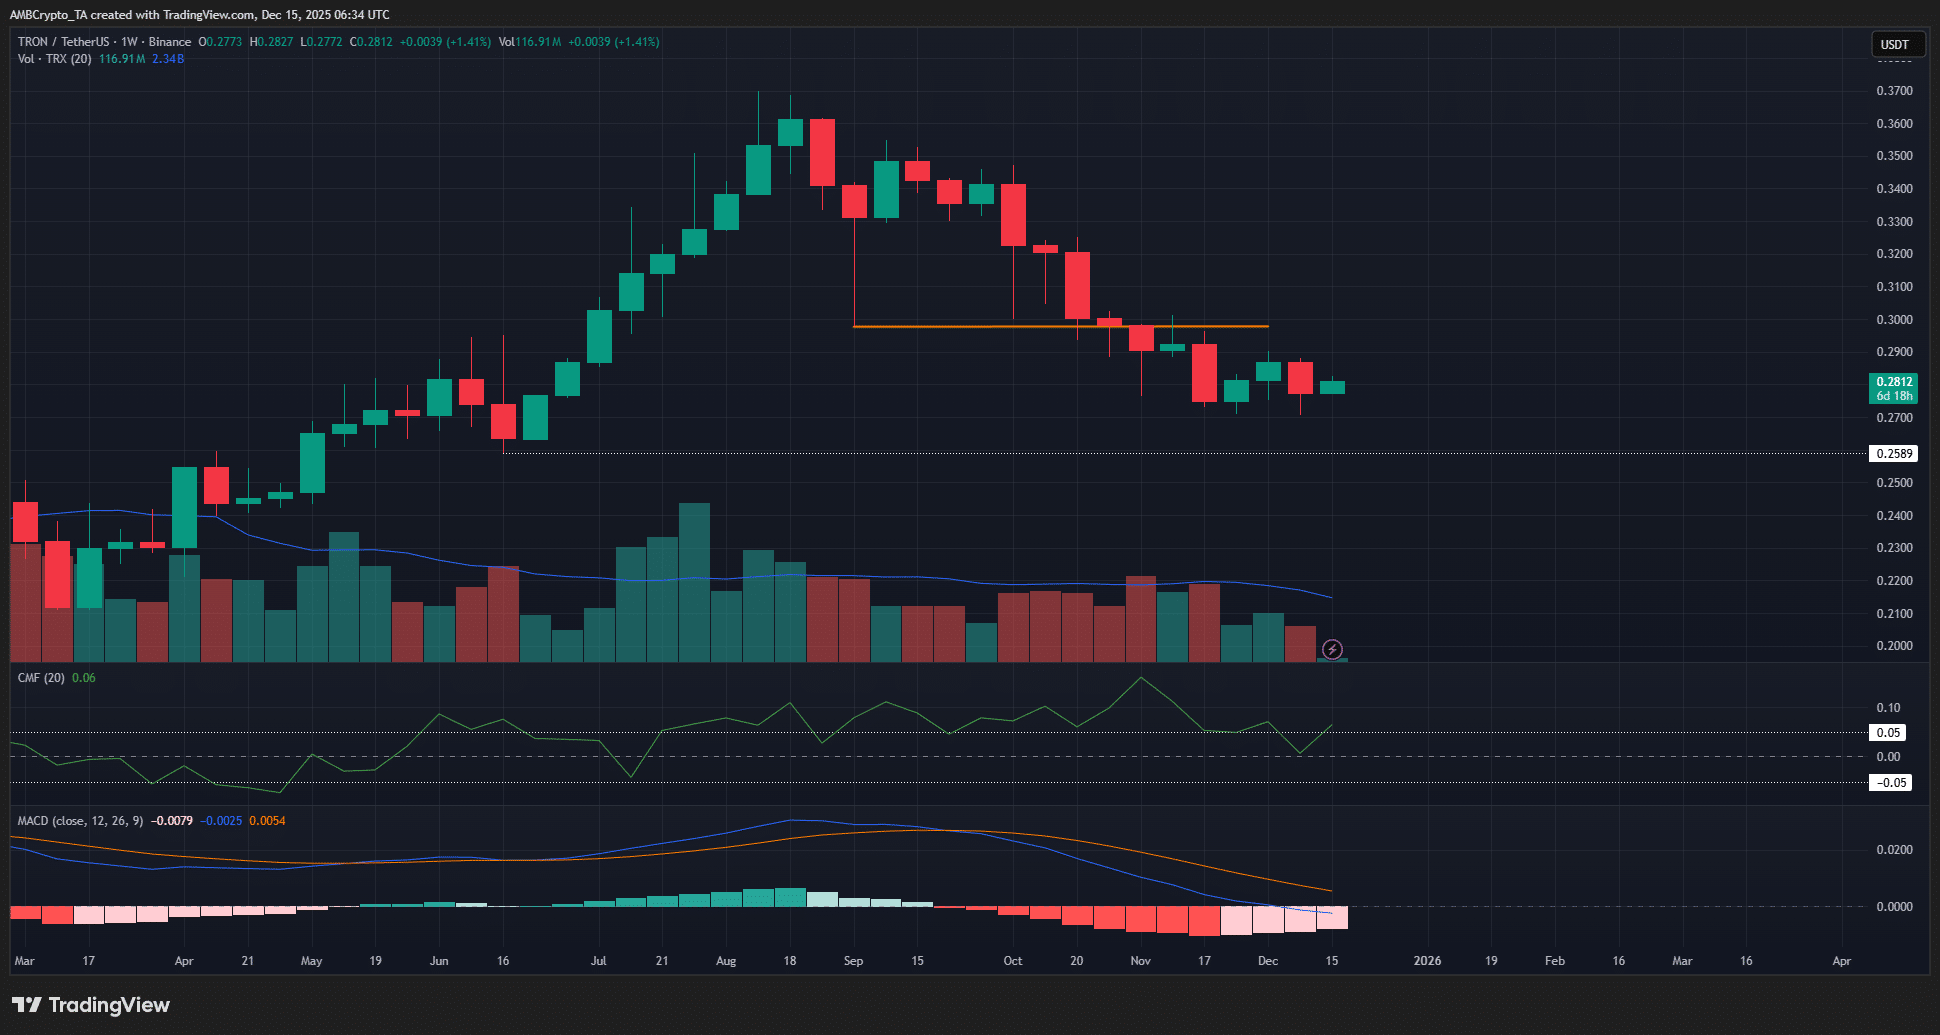Click the TradingView logo
The image size is (1940, 1035).
pos(90,1005)
